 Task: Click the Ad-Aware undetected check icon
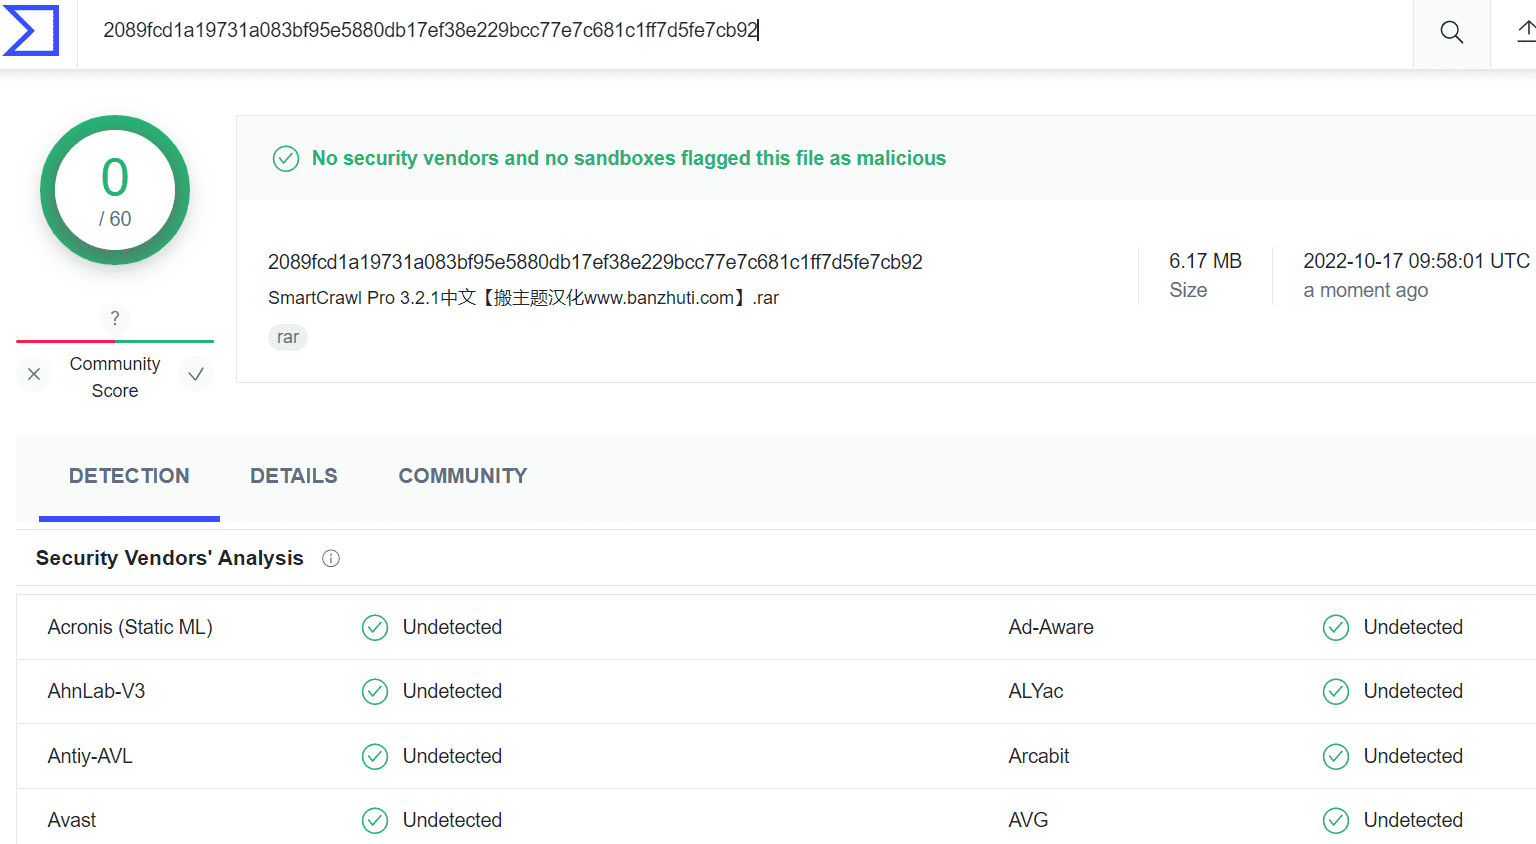pyautogui.click(x=1336, y=627)
